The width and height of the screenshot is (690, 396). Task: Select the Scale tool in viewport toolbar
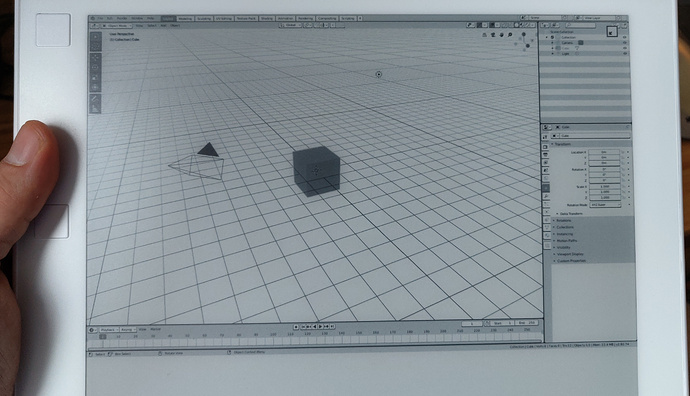[95, 77]
